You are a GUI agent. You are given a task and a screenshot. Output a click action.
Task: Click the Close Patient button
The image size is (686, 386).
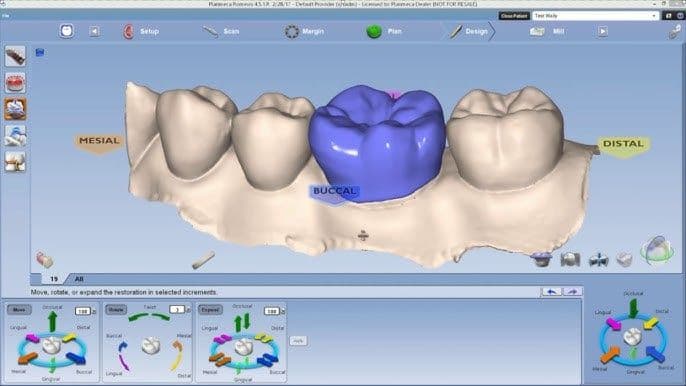click(x=514, y=16)
